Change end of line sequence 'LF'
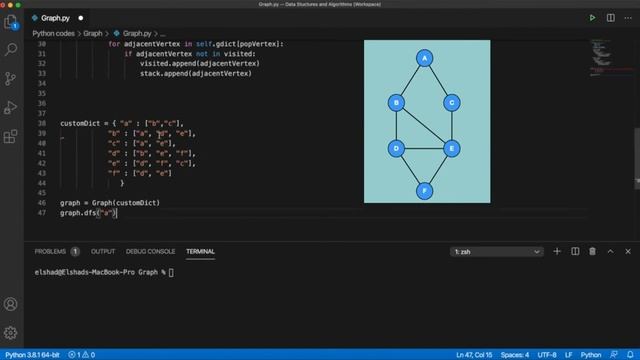Image resolution: width=640 pixels, height=360 pixels. coord(568,355)
